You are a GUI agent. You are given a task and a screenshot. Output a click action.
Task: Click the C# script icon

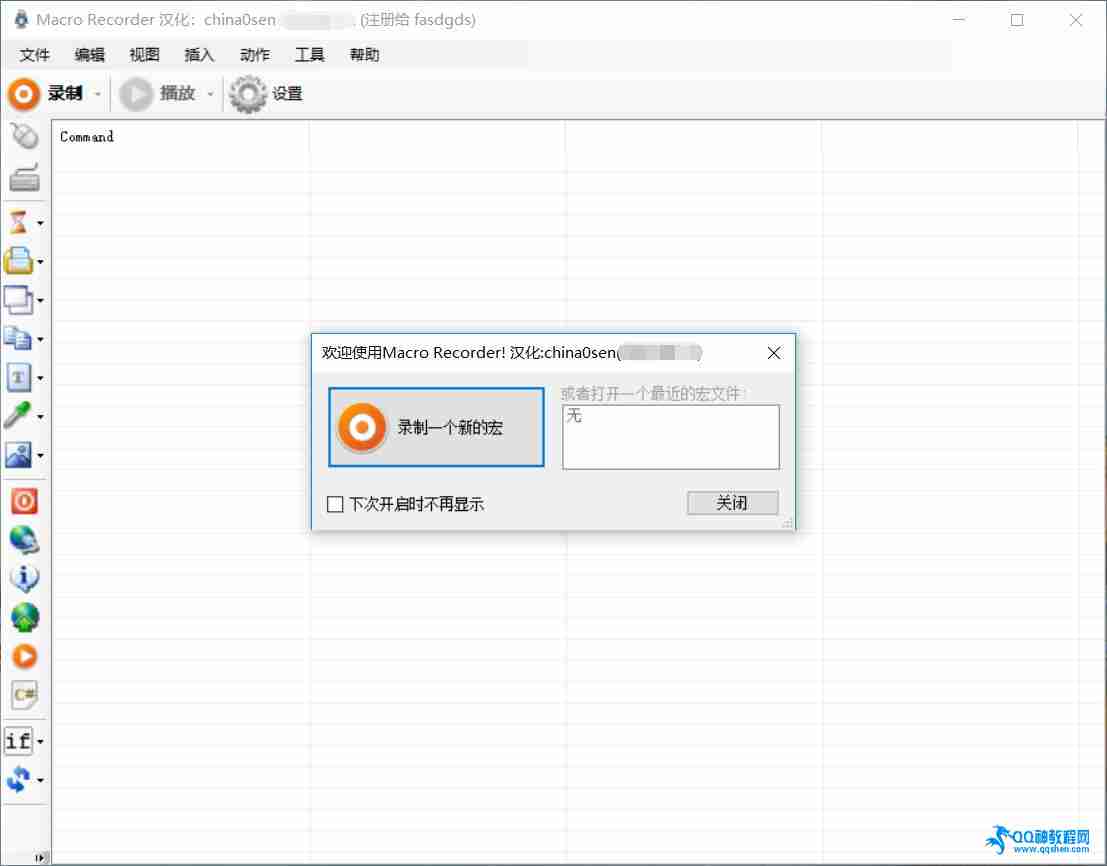[25, 694]
